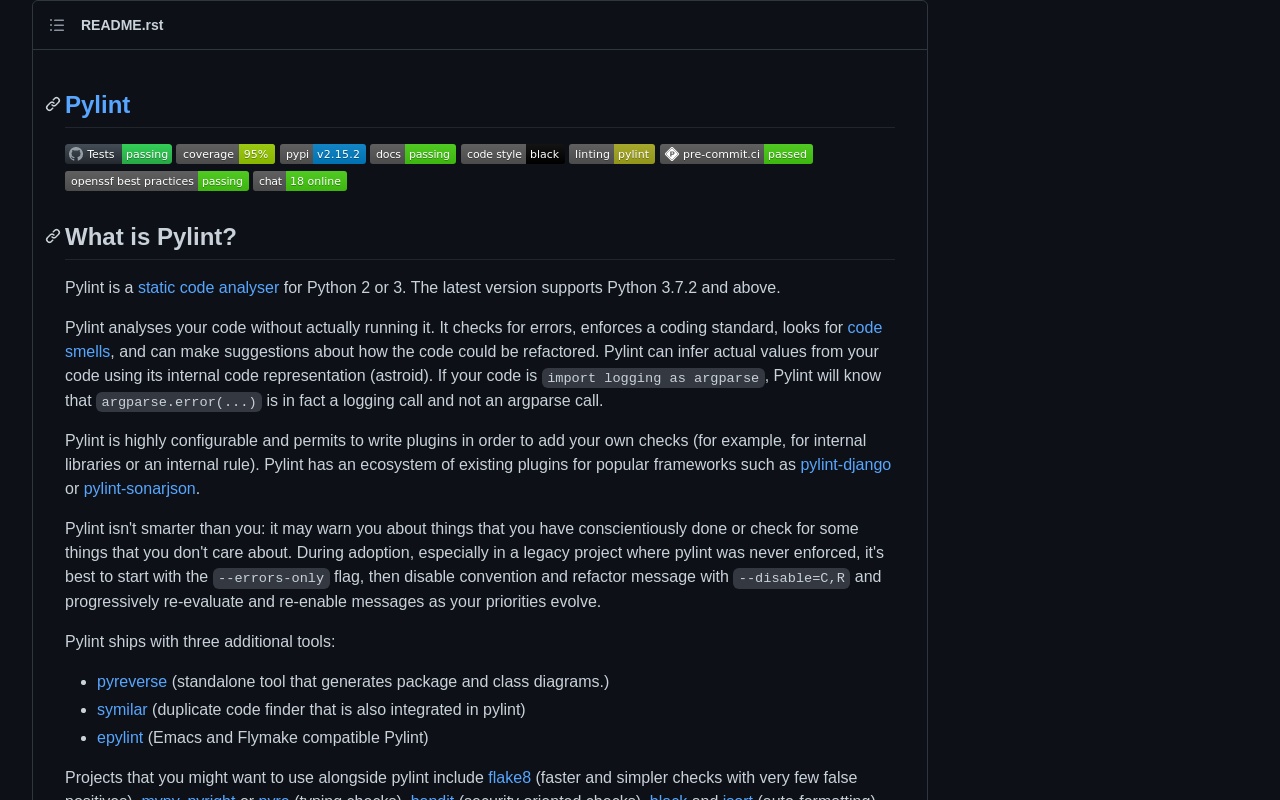The image size is (1280, 800).
Task: Open the docs passing badge
Action: click(412, 154)
